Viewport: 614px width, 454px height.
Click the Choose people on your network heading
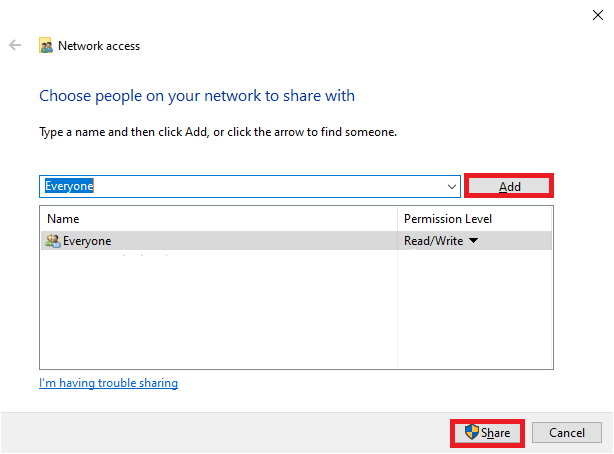[197, 96]
